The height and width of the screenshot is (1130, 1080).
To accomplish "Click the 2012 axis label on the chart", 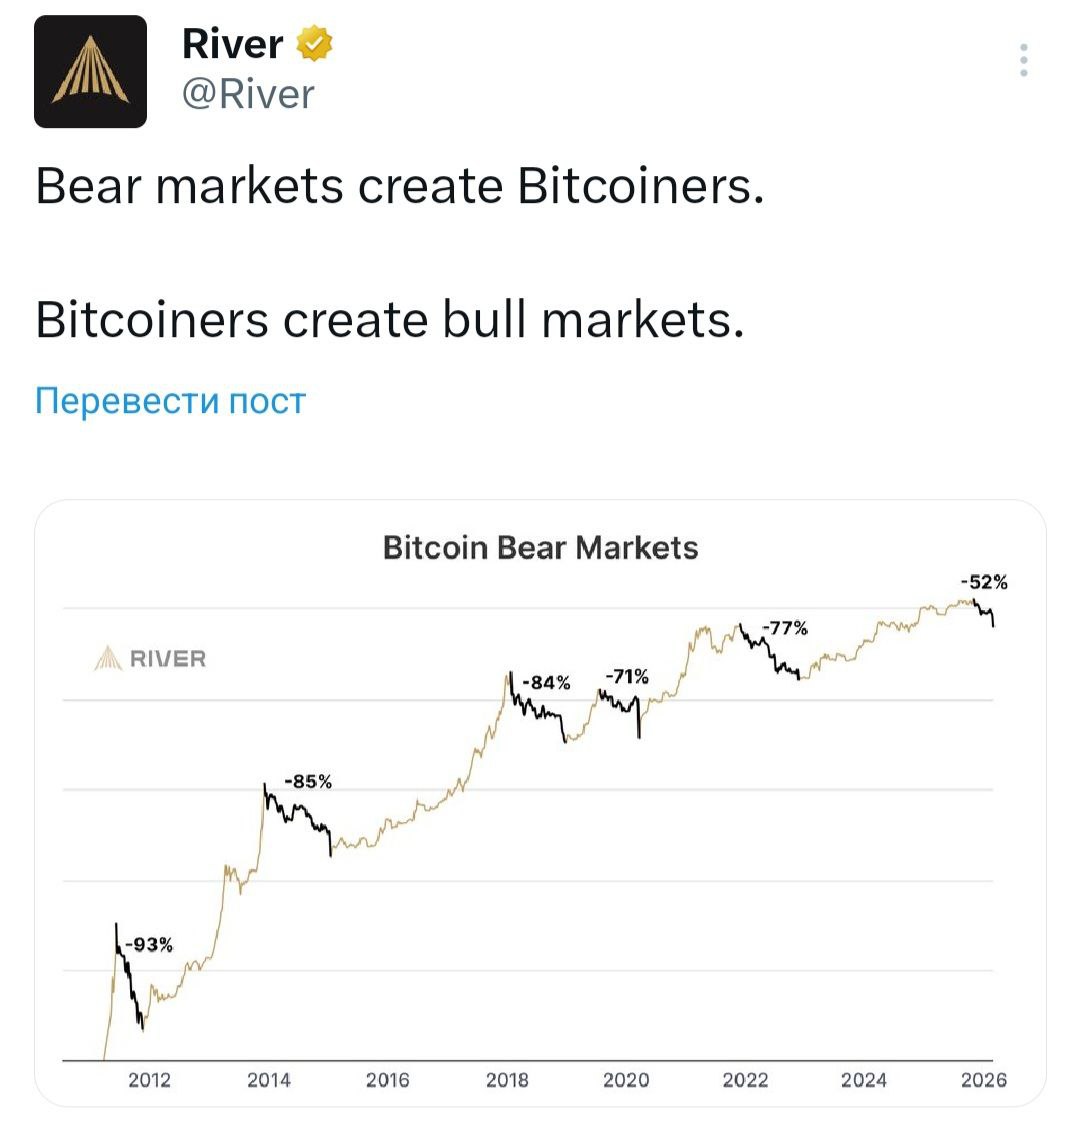I will (x=150, y=1081).
